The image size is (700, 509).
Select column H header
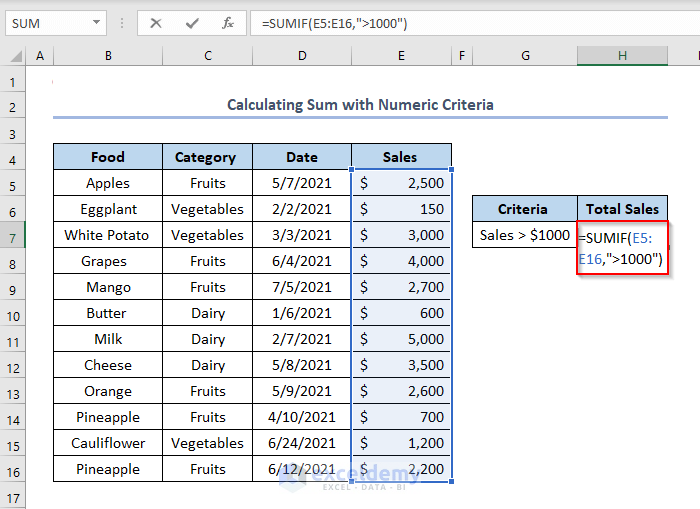pyautogui.click(x=622, y=56)
